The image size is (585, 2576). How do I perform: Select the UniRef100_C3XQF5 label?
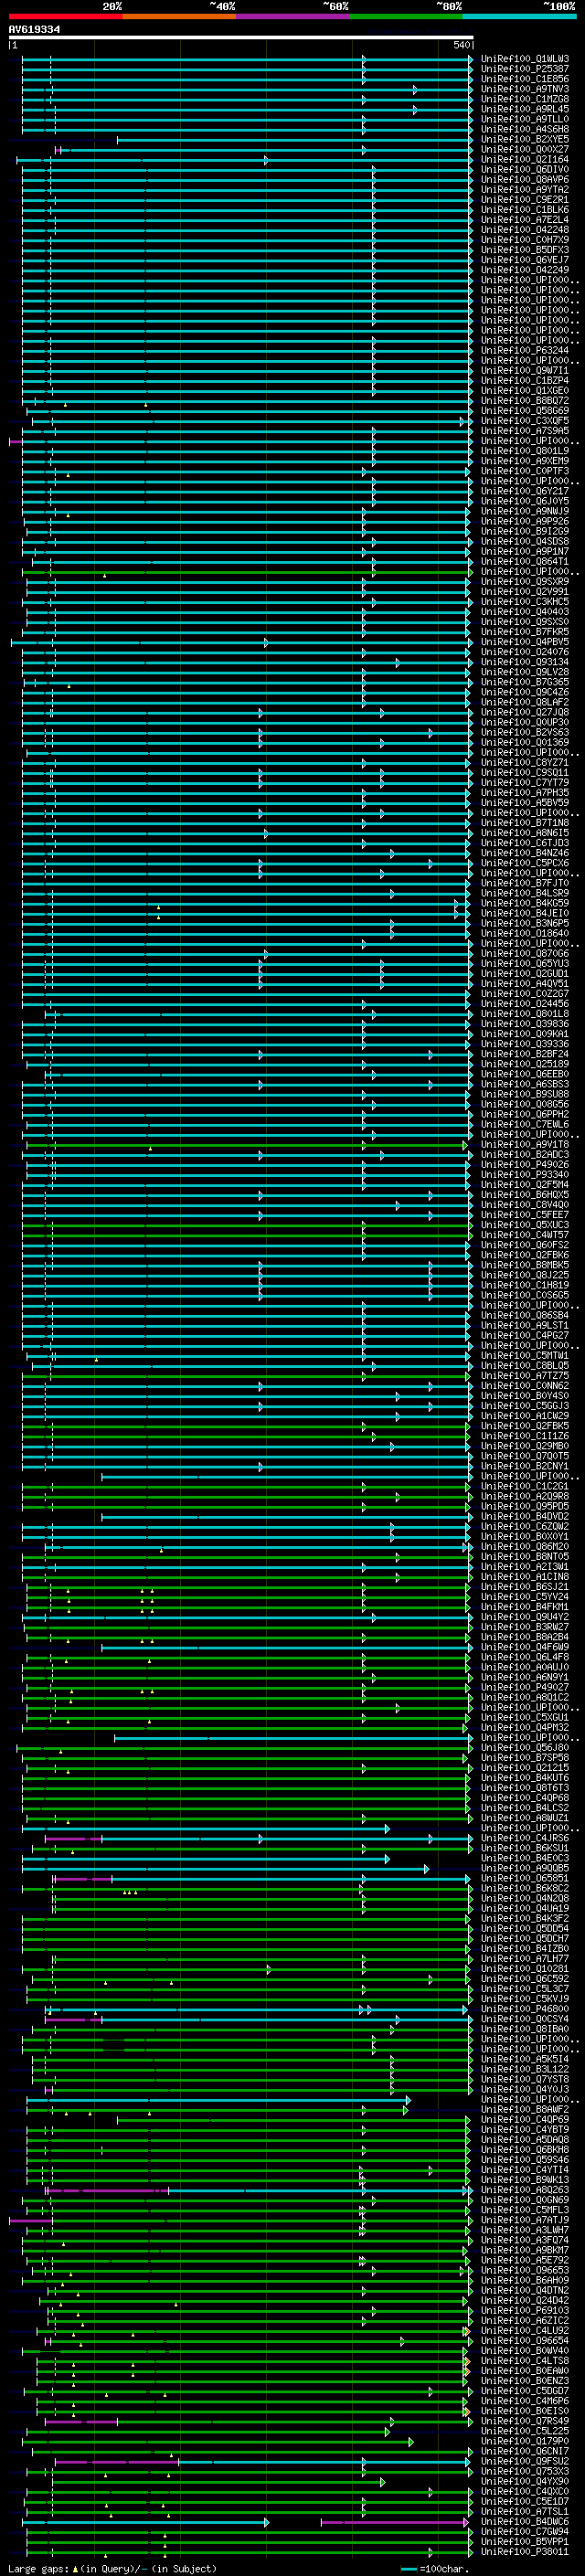click(525, 420)
